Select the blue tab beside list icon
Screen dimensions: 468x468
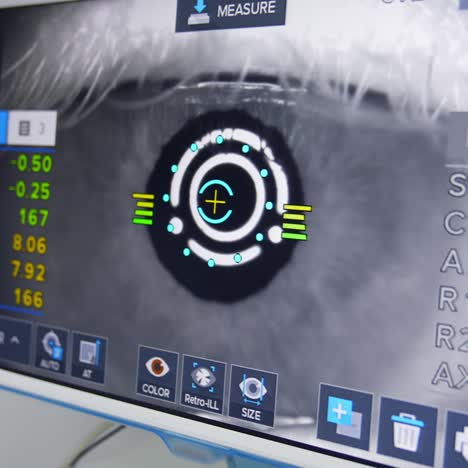click(3, 127)
